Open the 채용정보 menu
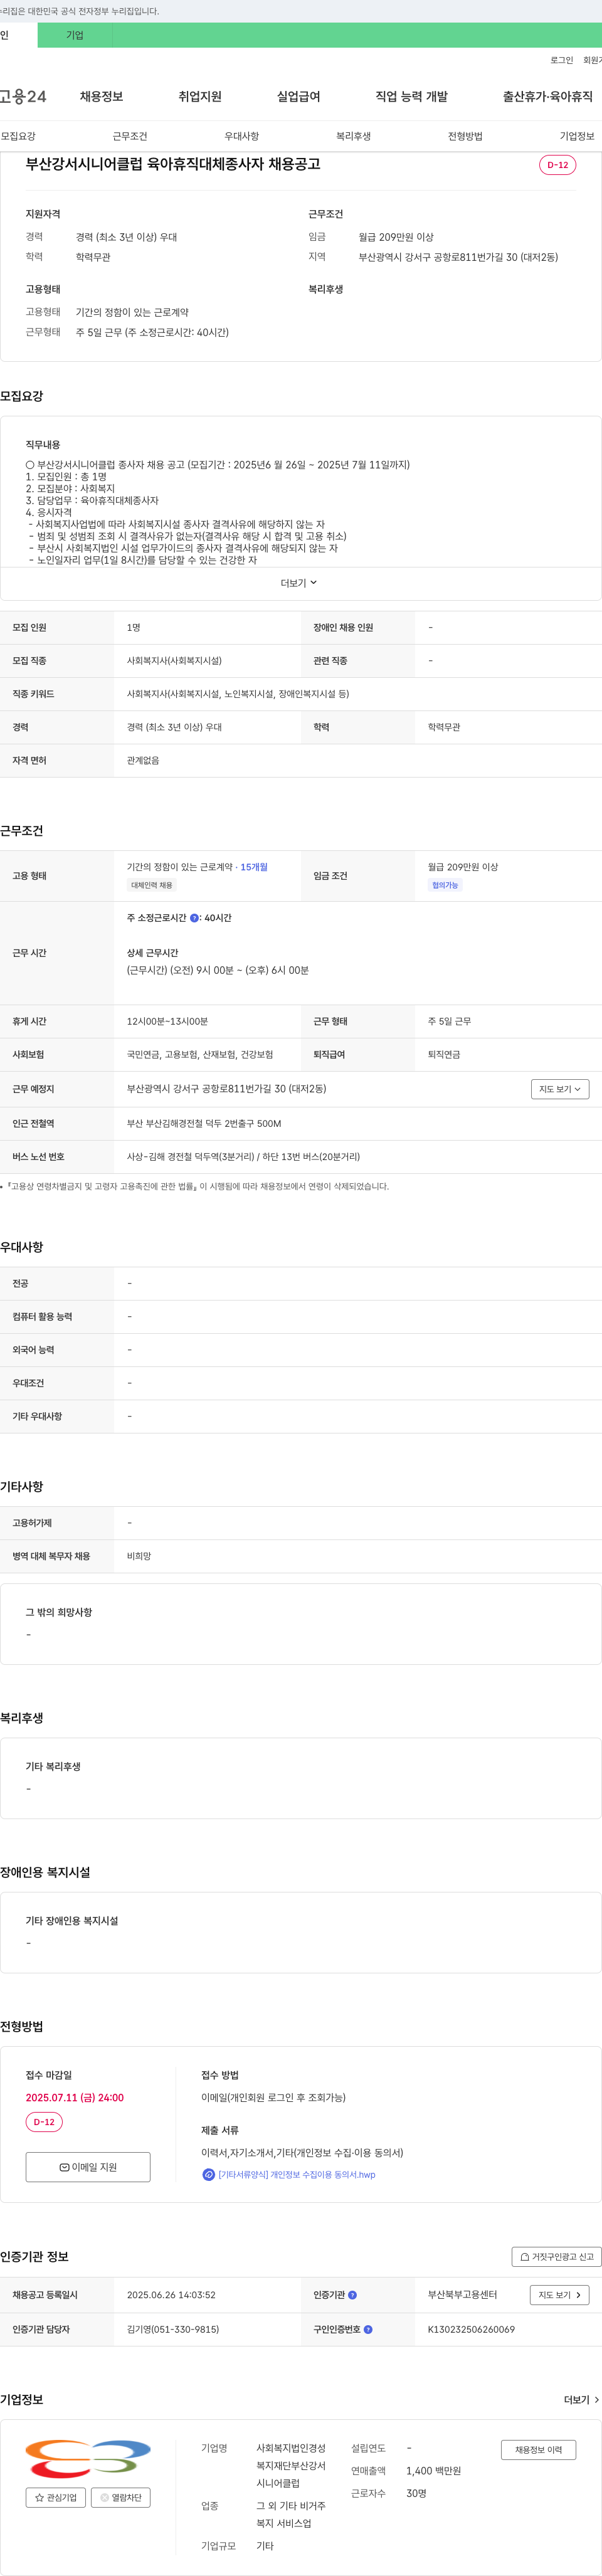602x2576 pixels. 101,96
